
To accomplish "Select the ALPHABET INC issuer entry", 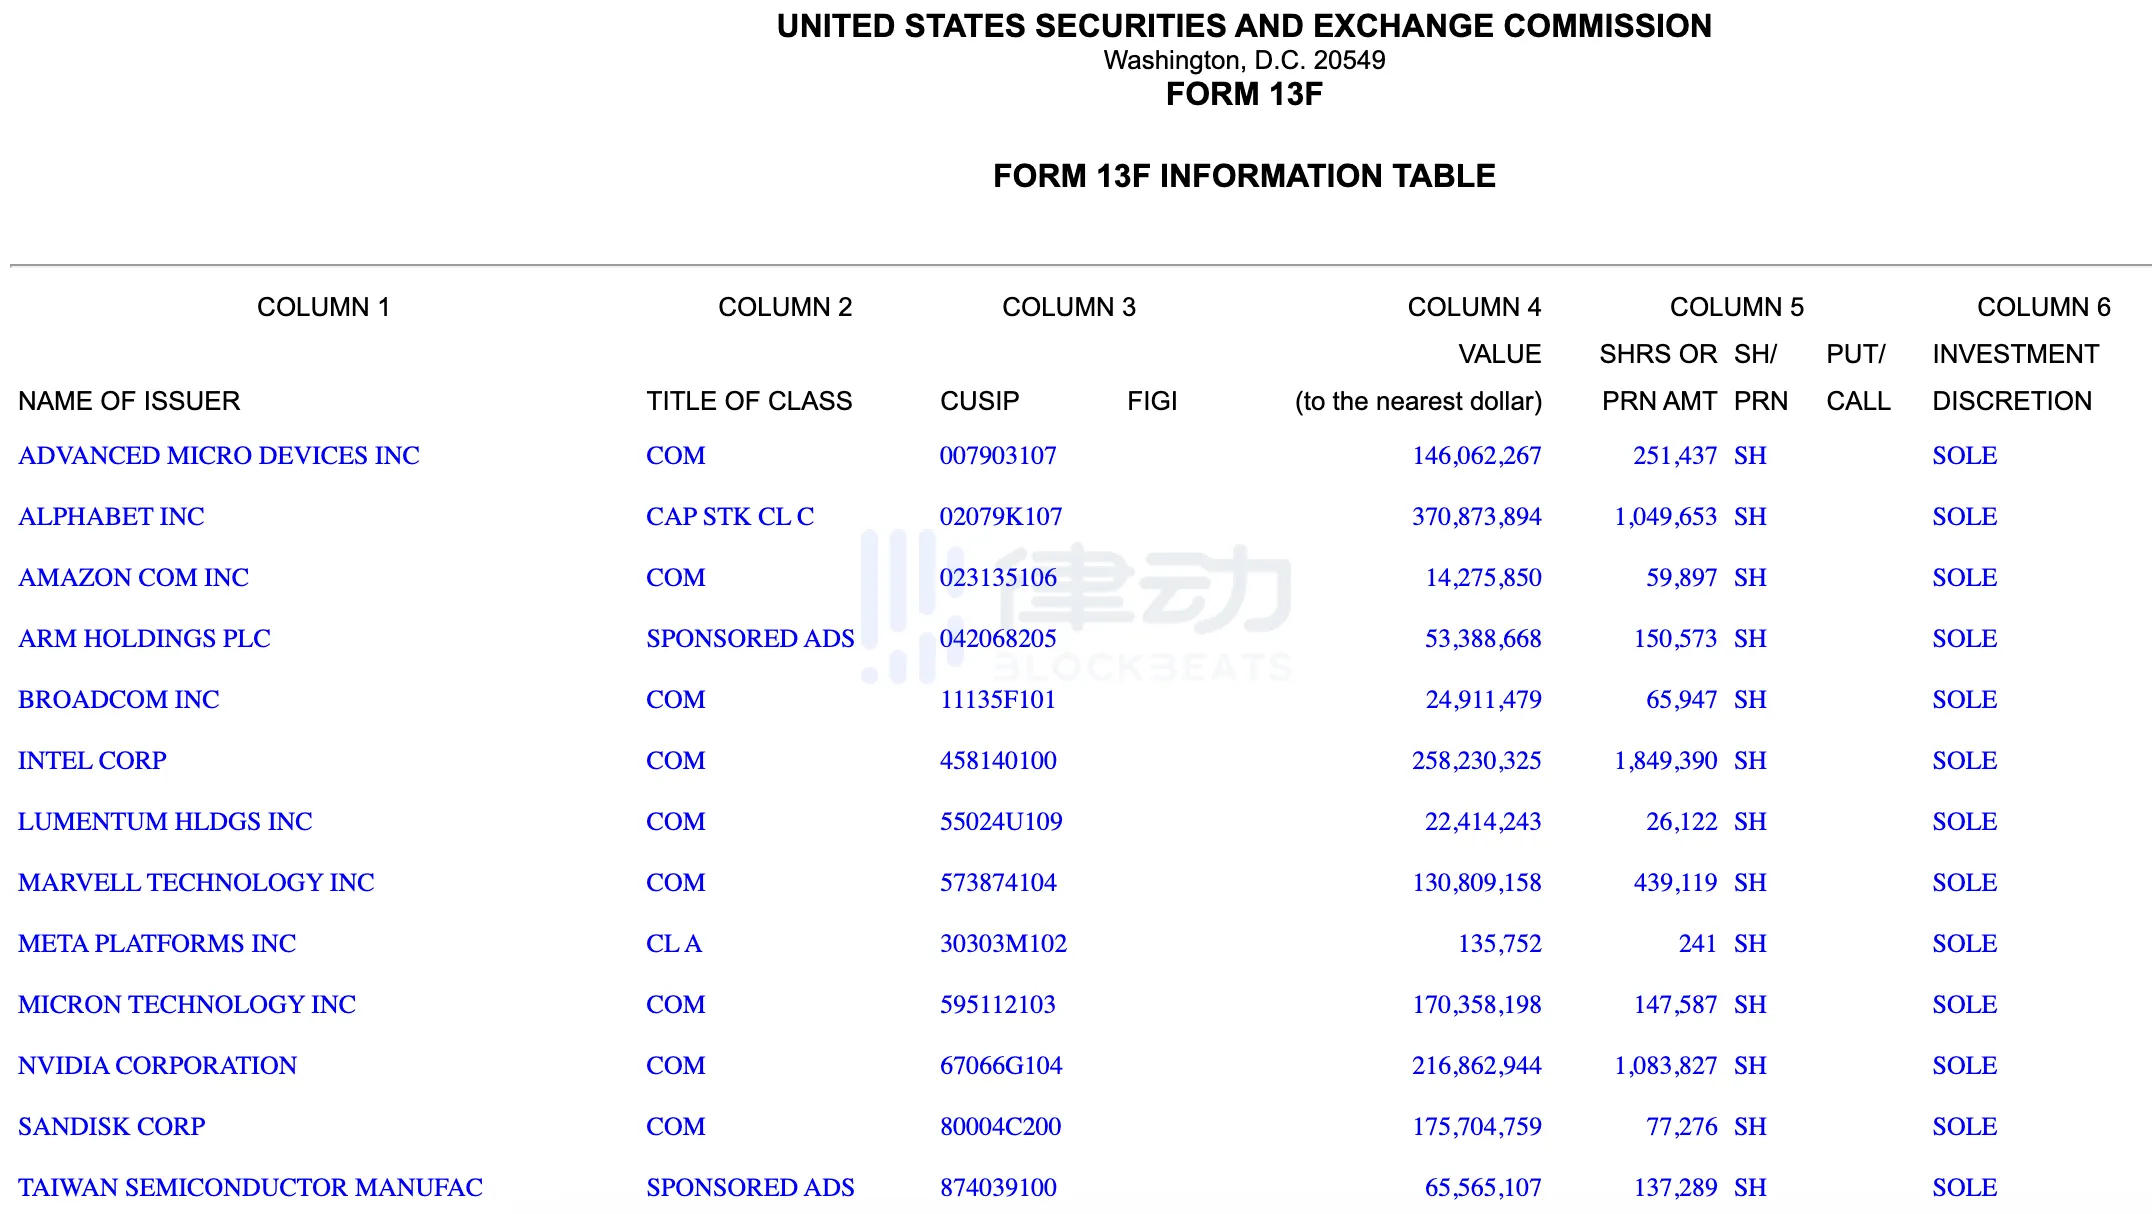I will click(111, 517).
